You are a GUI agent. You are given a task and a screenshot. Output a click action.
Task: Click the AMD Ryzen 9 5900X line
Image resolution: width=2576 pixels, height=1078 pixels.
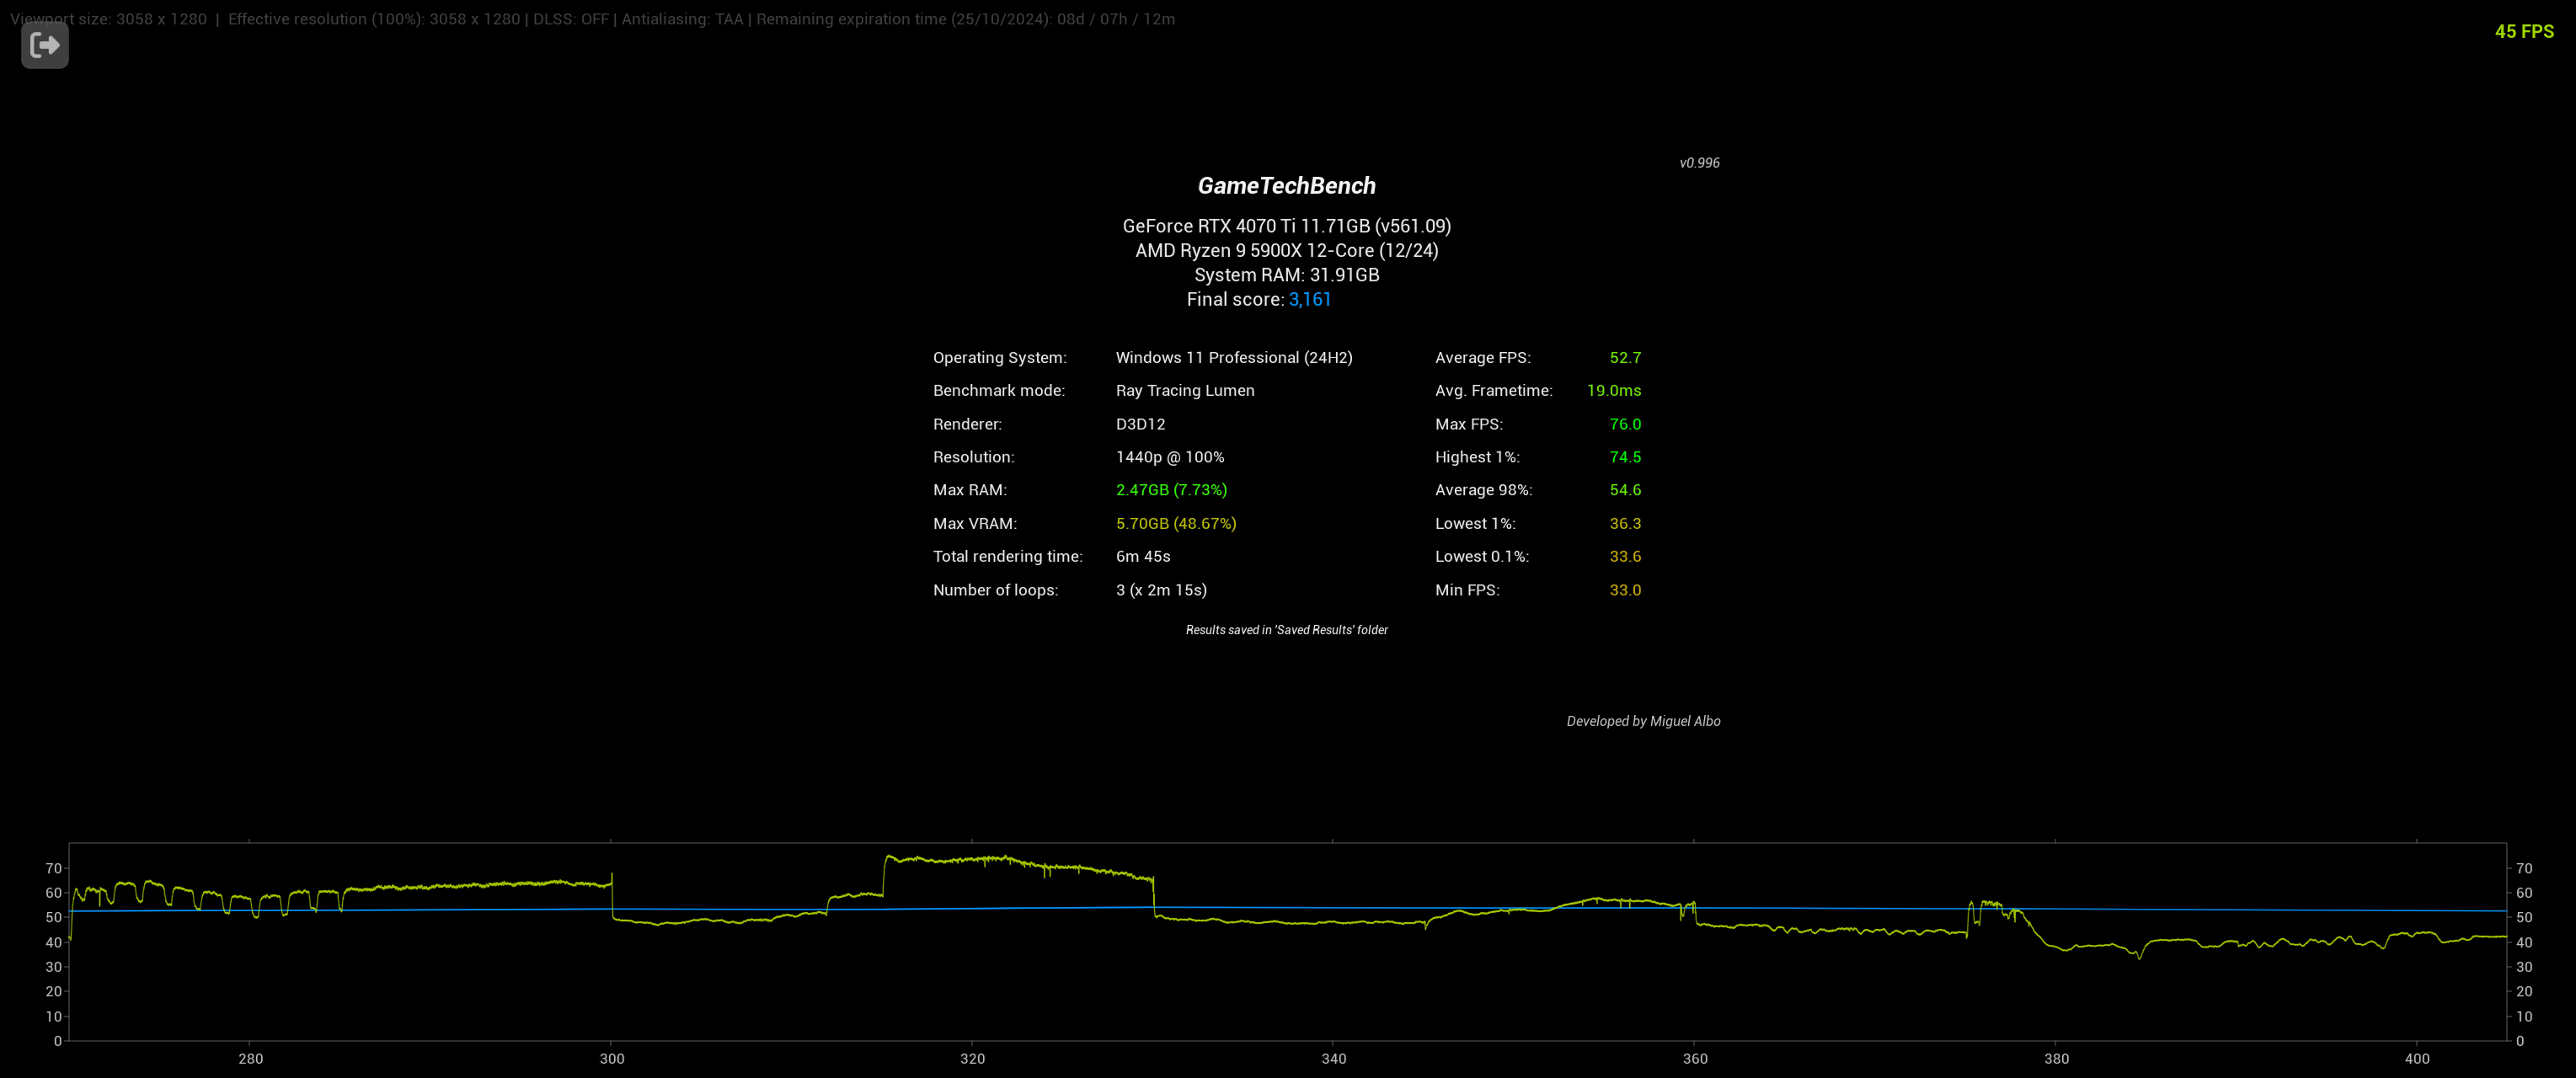click(1286, 251)
